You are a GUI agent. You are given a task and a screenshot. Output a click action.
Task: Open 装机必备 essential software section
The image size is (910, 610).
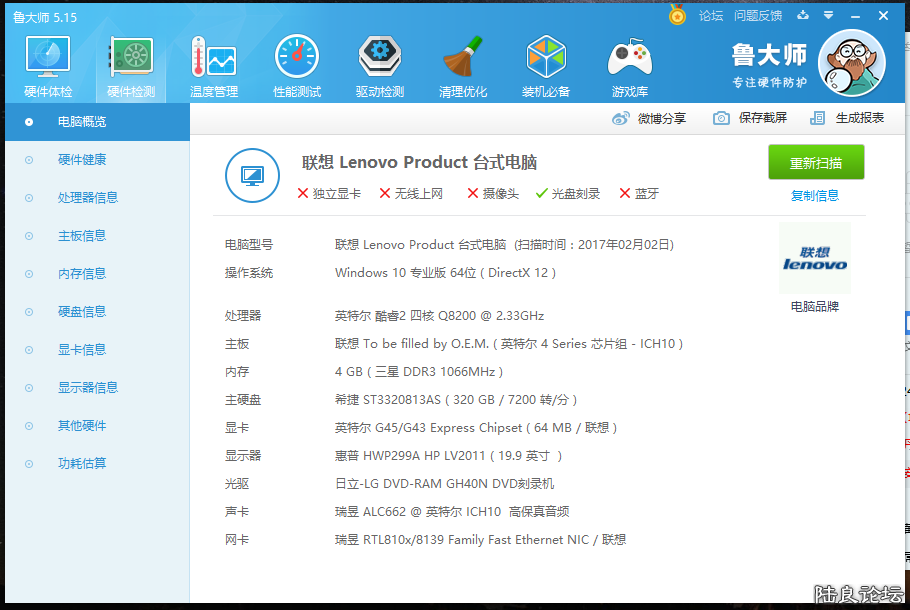coord(546,67)
